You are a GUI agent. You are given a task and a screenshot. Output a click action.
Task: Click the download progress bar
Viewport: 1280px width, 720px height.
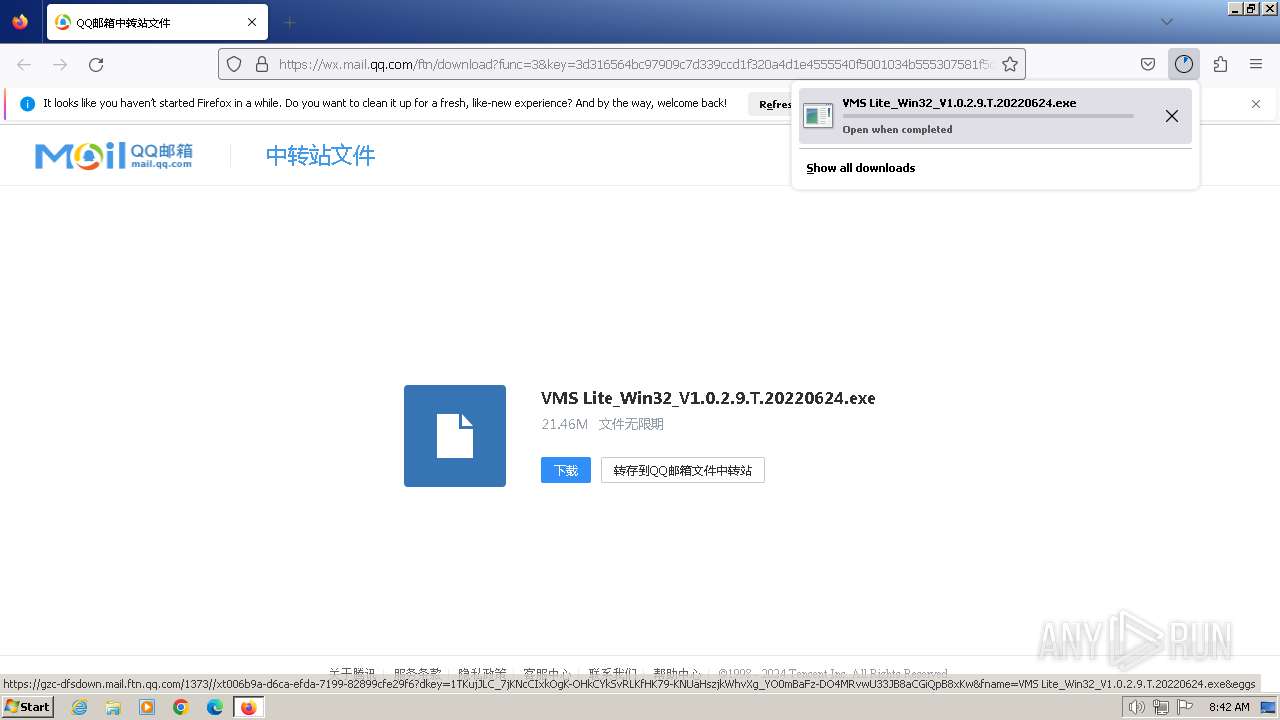[x=988, y=116]
